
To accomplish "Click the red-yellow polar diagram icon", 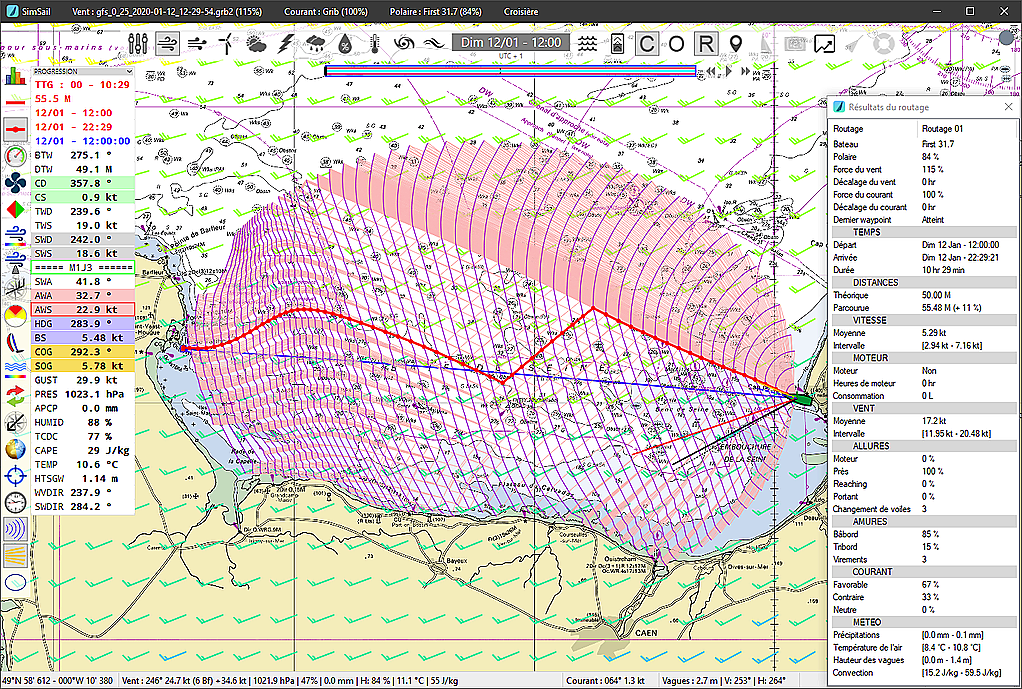I will coord(15,317).
